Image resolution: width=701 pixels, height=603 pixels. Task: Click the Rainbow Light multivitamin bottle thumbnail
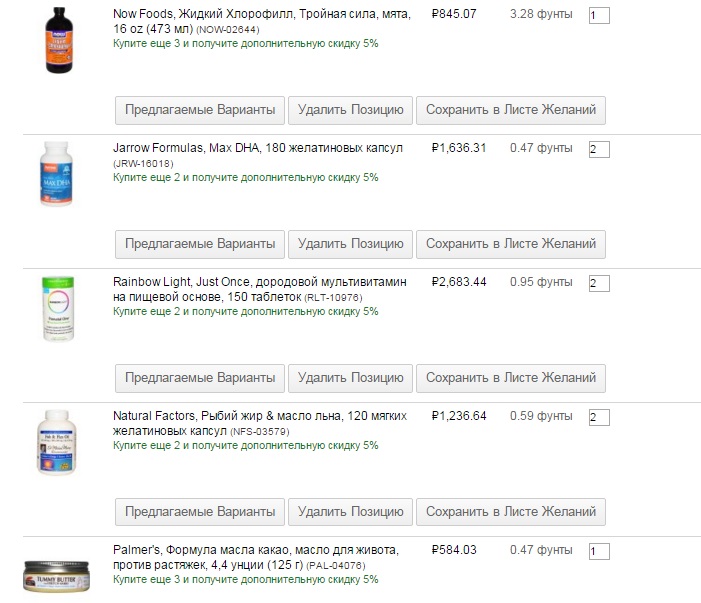pyautogui.click(x=59, y=308)
